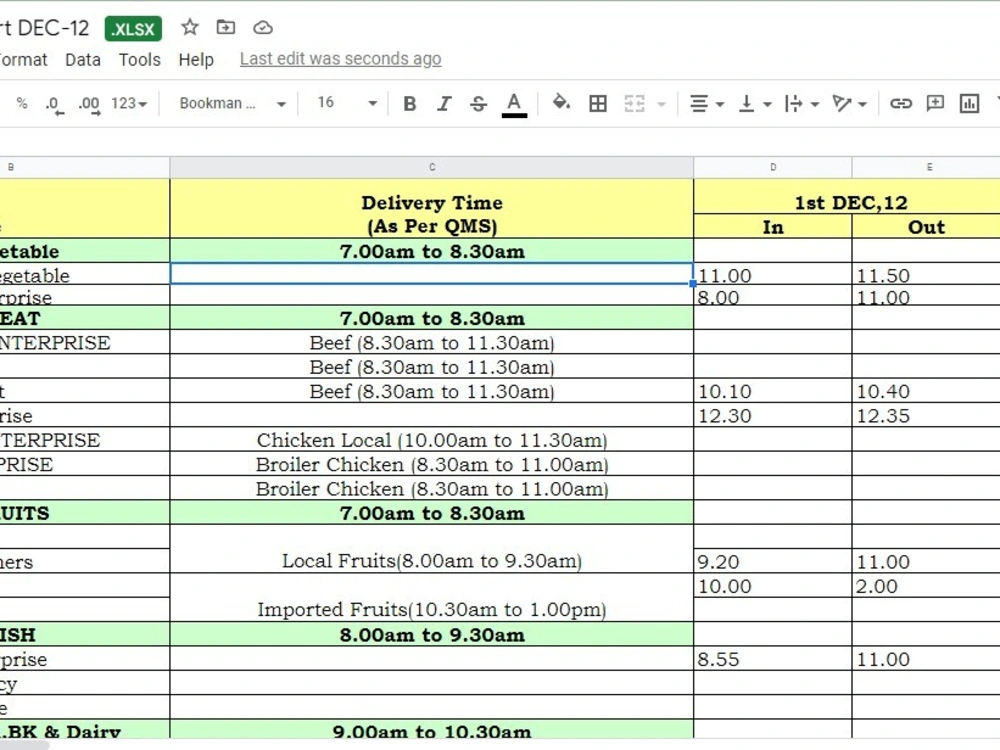Viewport: 1000px width, 750px height.
Task: Expand the merge cells options arrow
Action: 661,104
